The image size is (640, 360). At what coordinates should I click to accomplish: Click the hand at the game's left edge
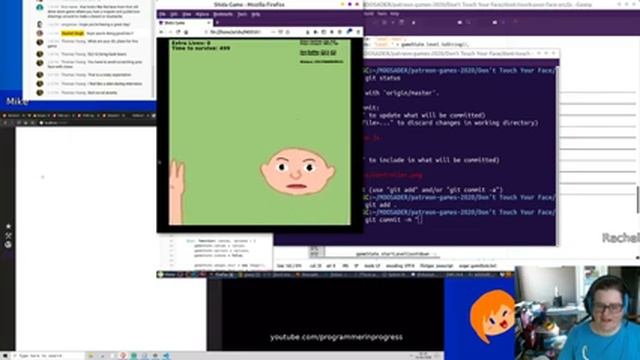[x=177, y=192]
